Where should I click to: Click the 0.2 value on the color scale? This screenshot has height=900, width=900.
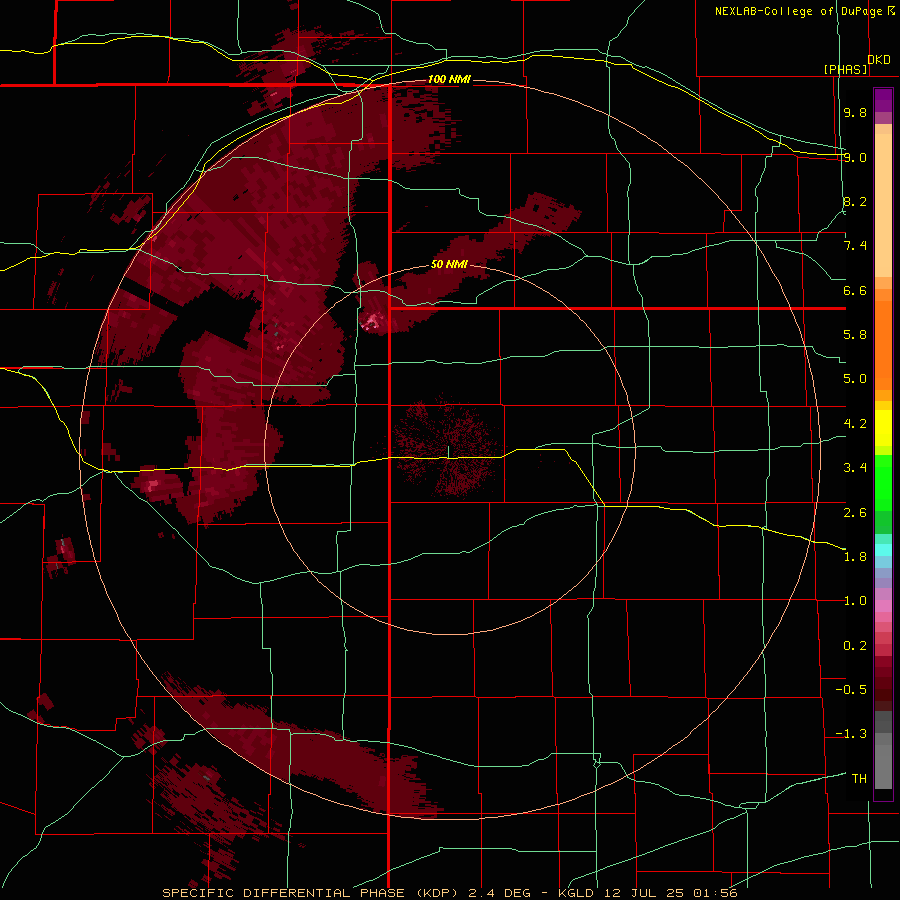coord(855,646)
